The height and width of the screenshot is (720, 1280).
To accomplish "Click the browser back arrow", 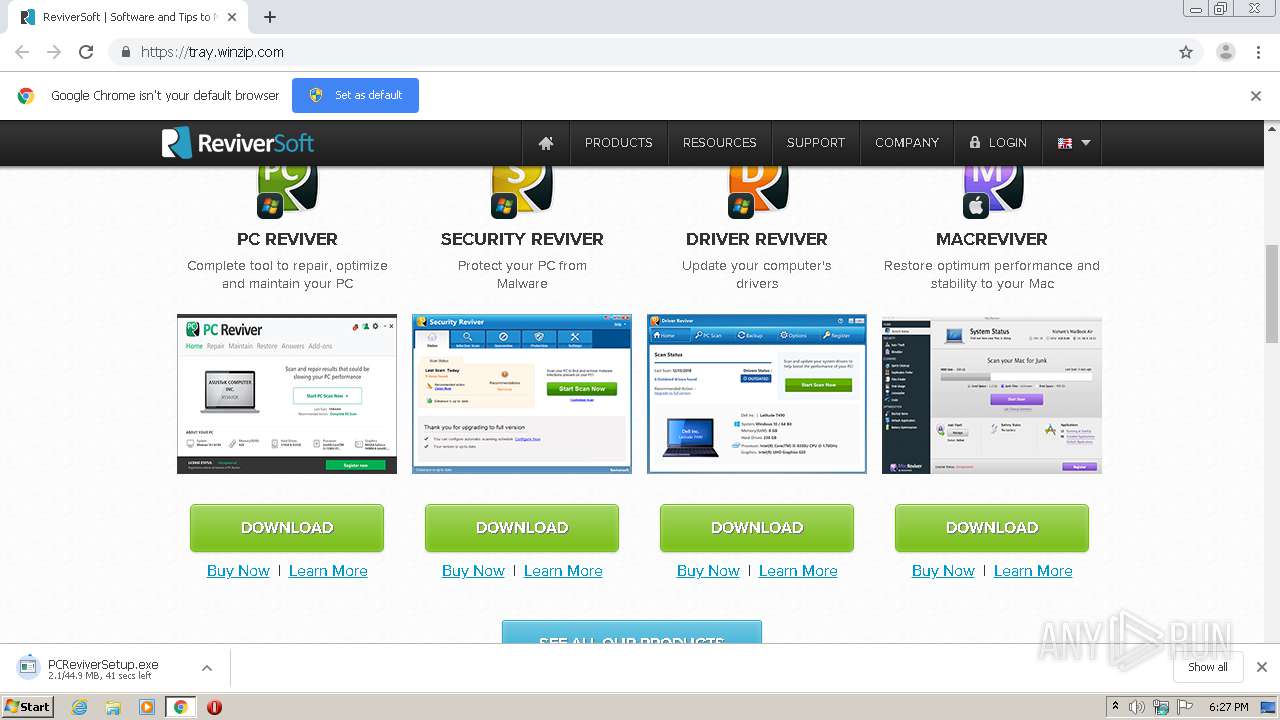I will click(x=22, y=52).
